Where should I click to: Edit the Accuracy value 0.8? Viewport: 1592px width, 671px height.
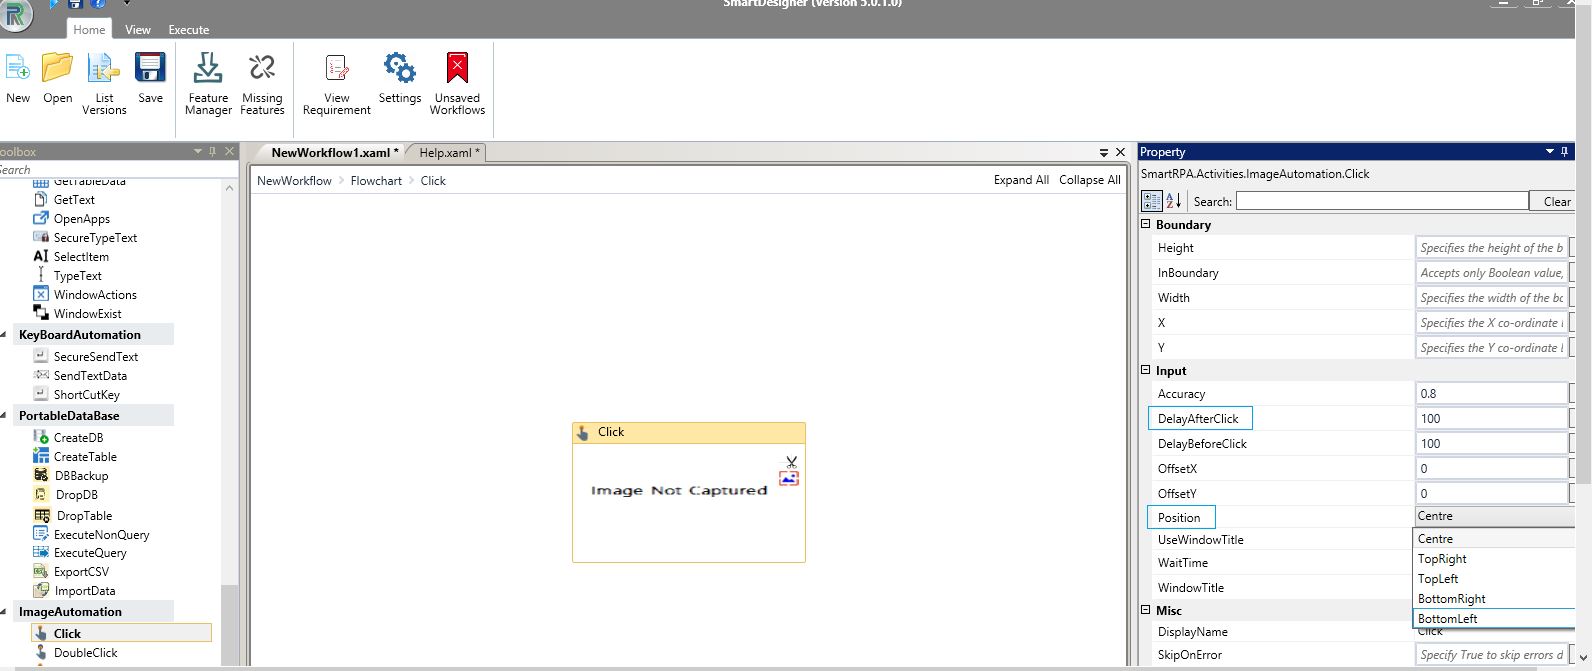click(x=1491, y=394)
